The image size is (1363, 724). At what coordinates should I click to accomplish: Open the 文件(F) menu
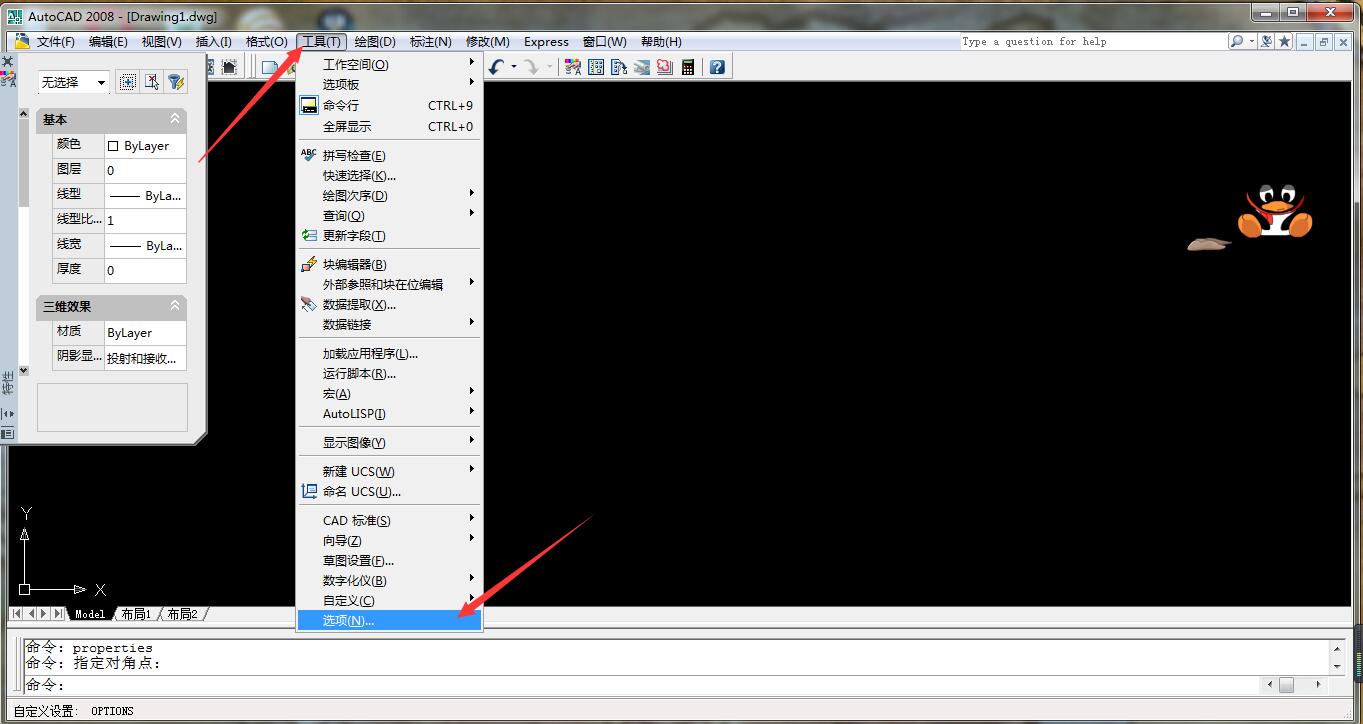55,42
